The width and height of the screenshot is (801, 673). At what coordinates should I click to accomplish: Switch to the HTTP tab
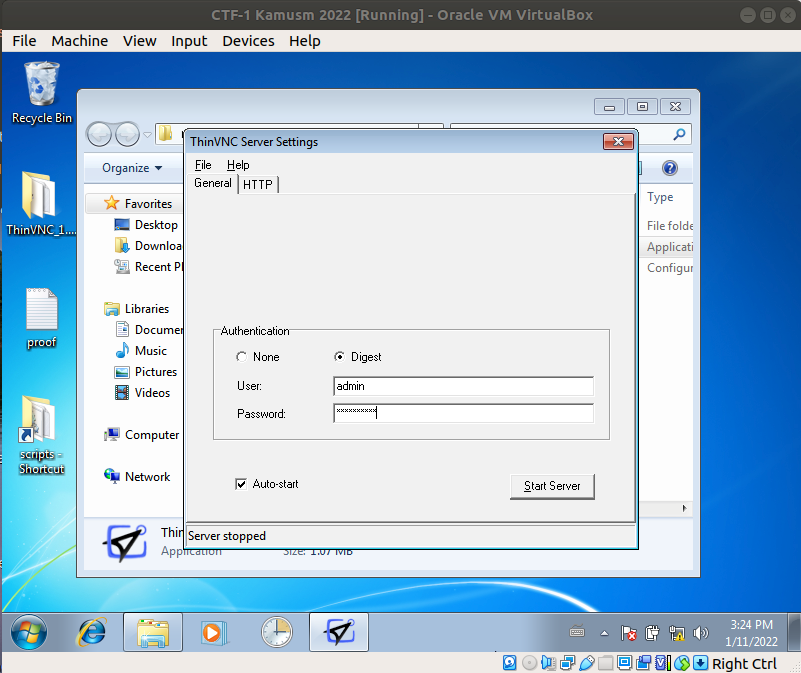pyautogui.click(x=258, y=184)
